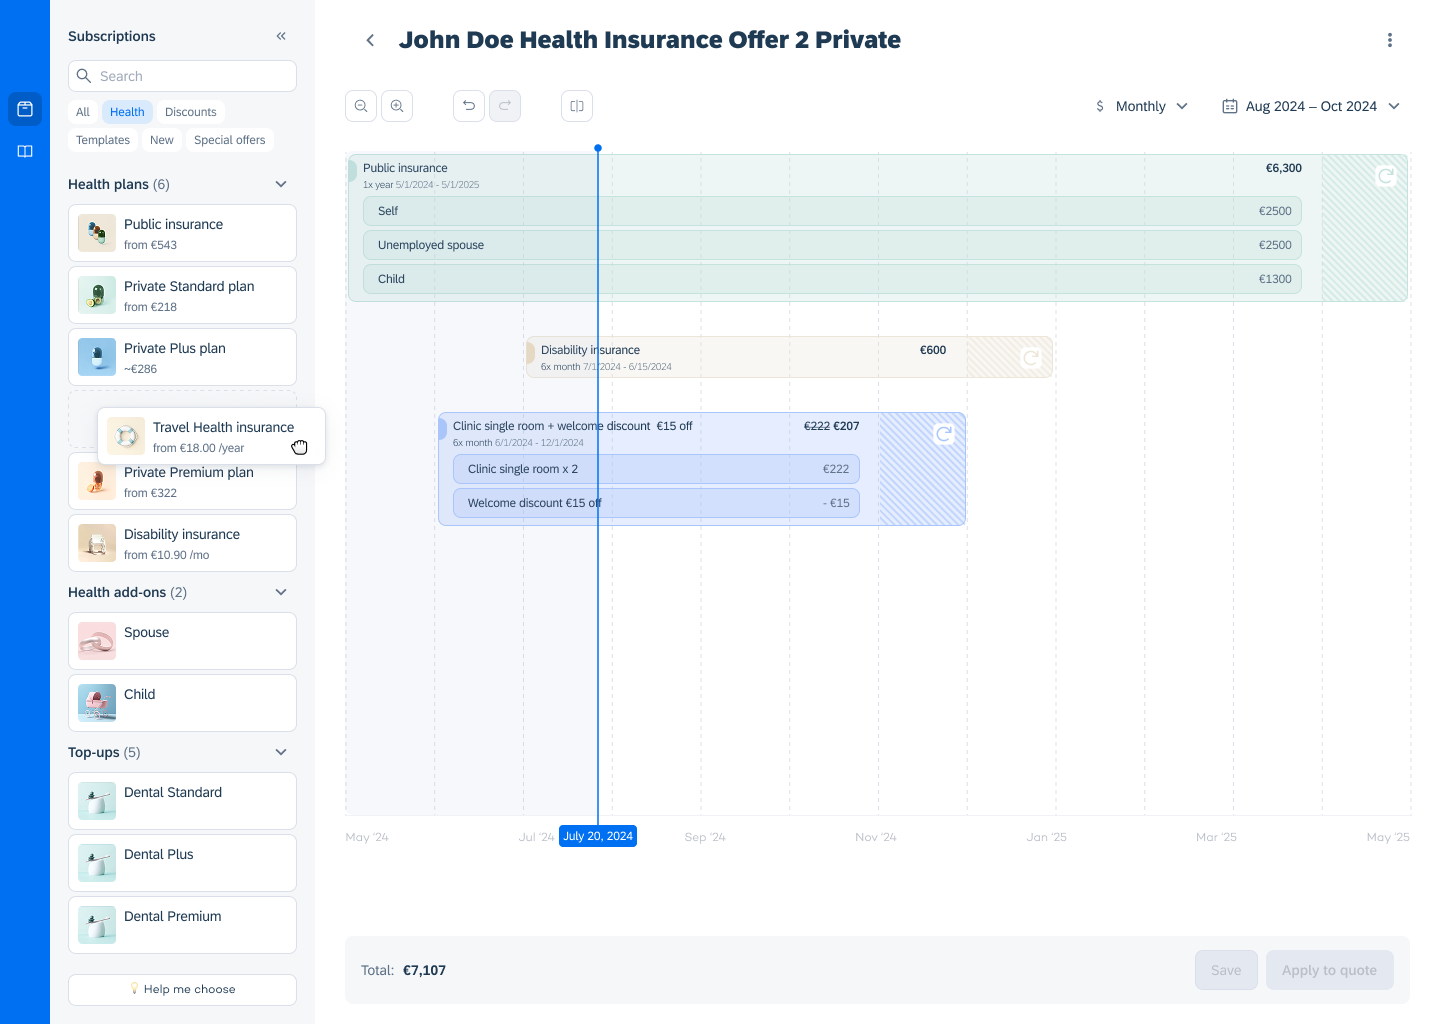The width and height of the screenshot is (1440, 1024).
Task: Click the redo arrow icon
Action: pos(505,106)
